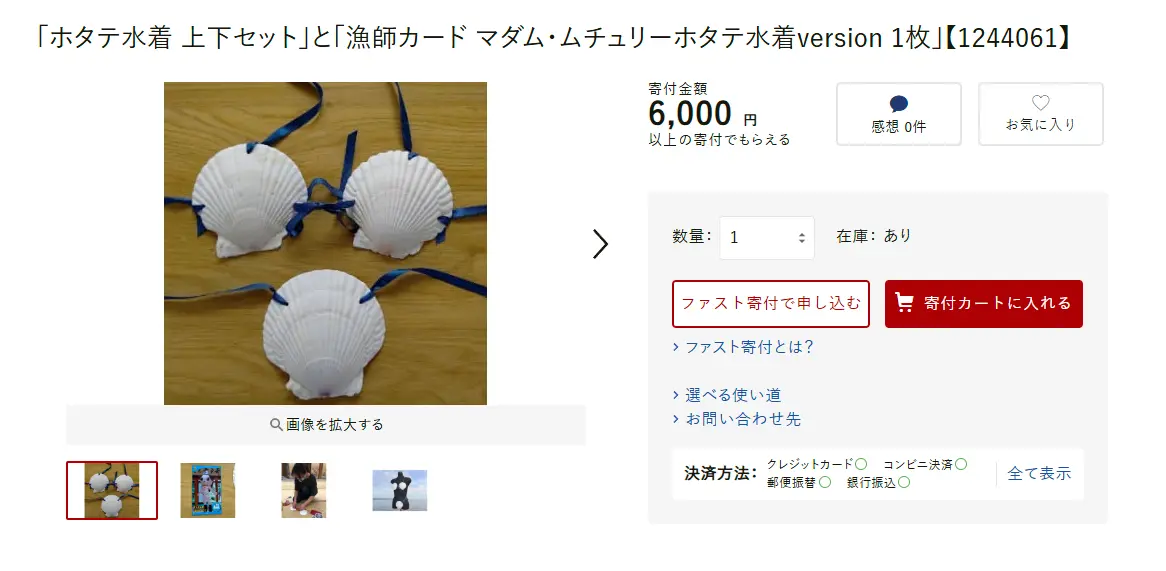Screen dimensions: 1166x571
Task: Add to cart 寄付カートに入れる
Action: pos(984,303)
